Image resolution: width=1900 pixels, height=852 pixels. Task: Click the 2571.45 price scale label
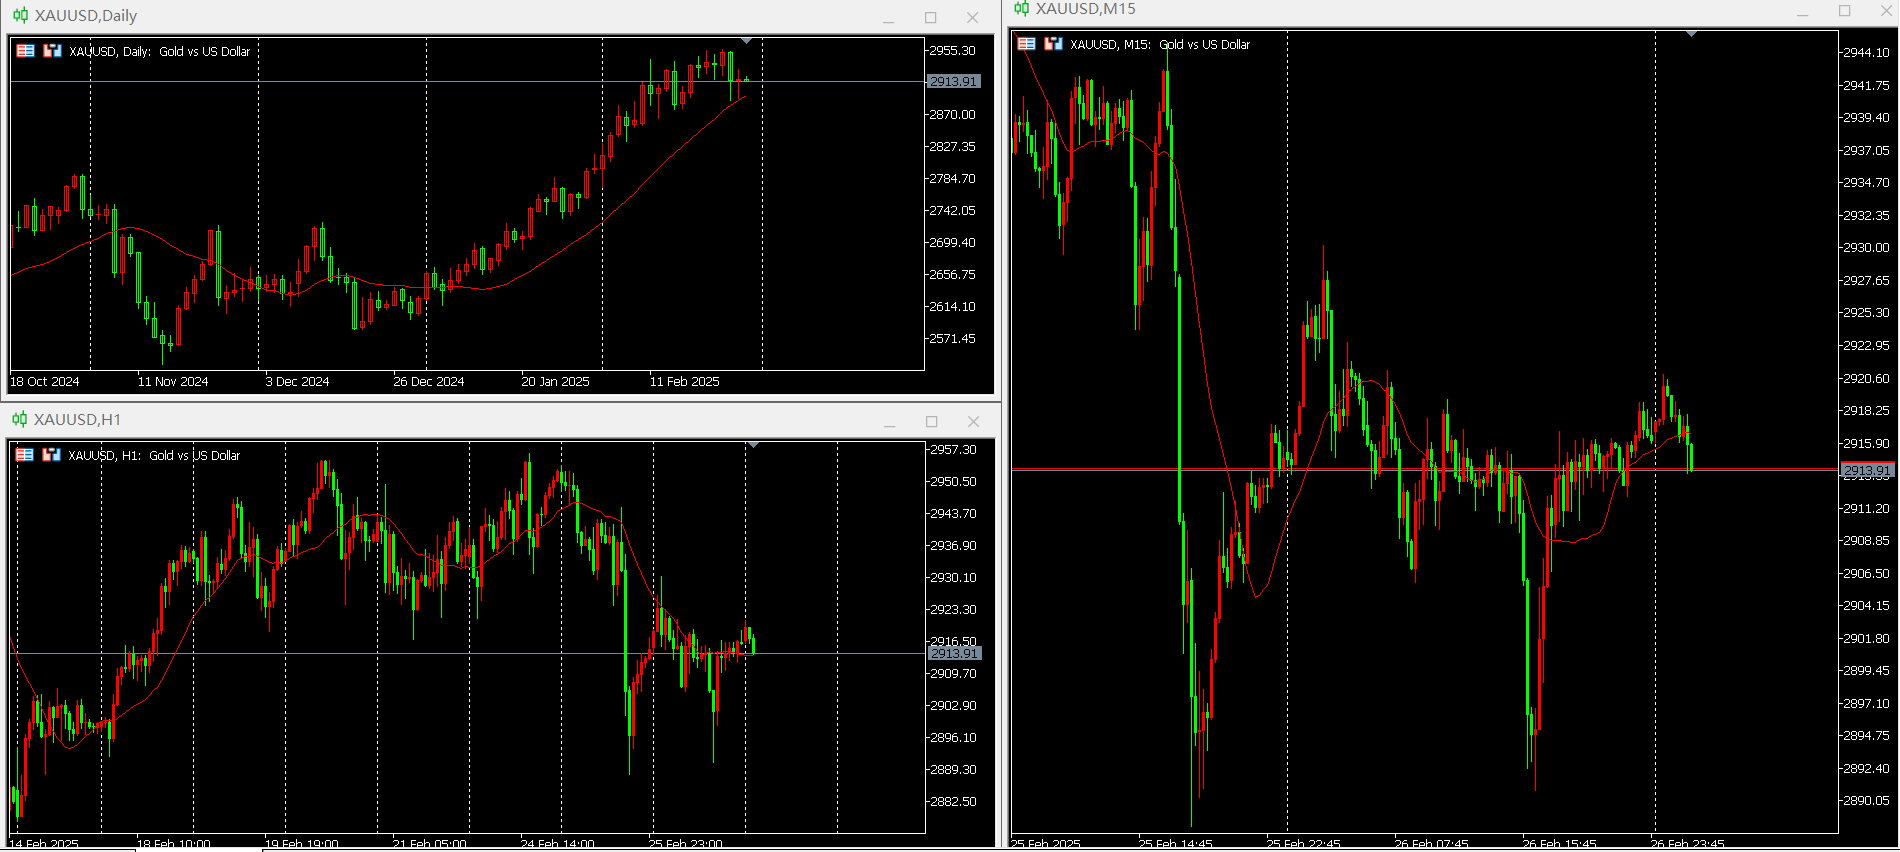(x=952, y=338)
